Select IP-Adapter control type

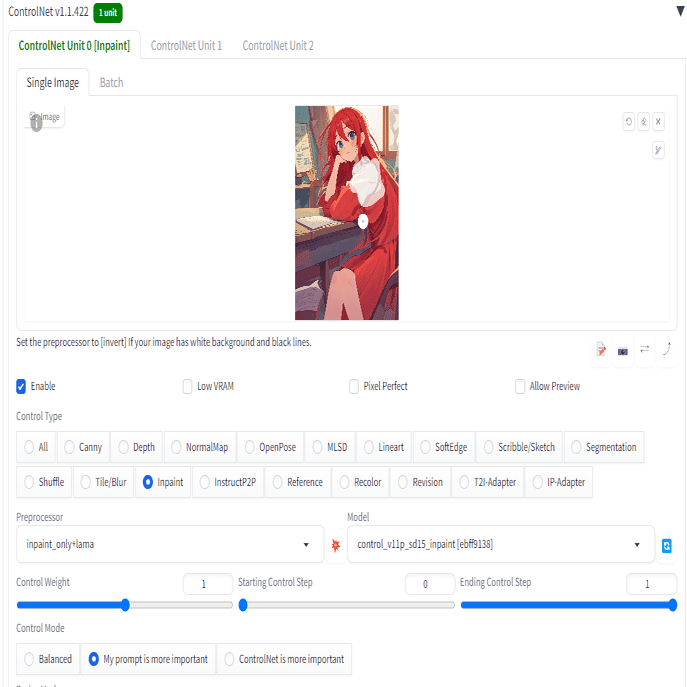tap(559, 482)
